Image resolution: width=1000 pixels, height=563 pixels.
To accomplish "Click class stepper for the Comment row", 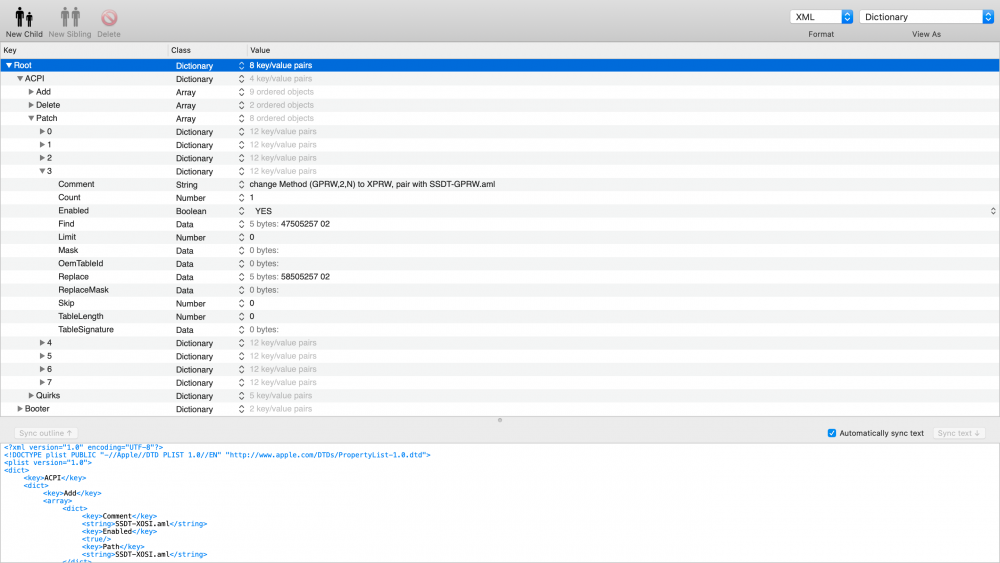I will (x=241, y=185).
